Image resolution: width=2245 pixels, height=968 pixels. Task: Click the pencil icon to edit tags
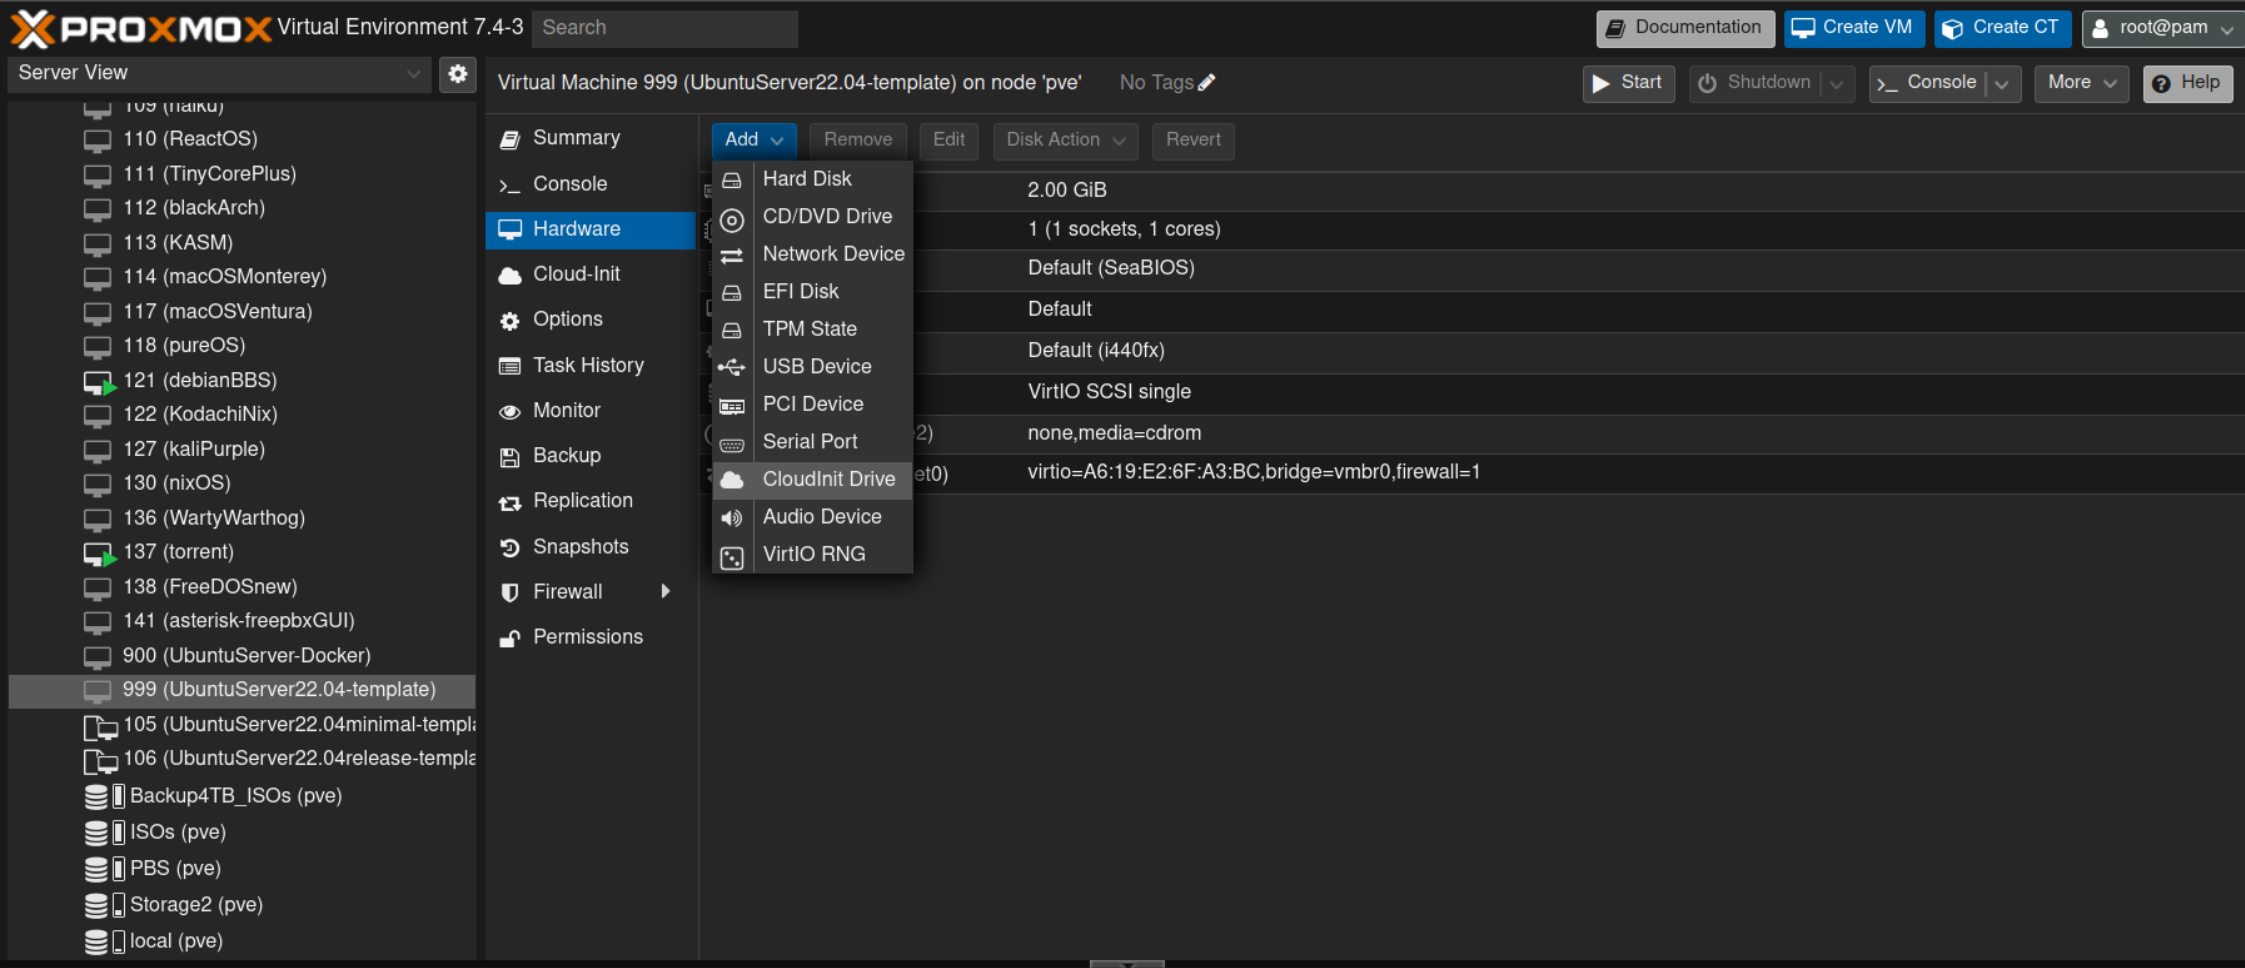(1207, 83)
